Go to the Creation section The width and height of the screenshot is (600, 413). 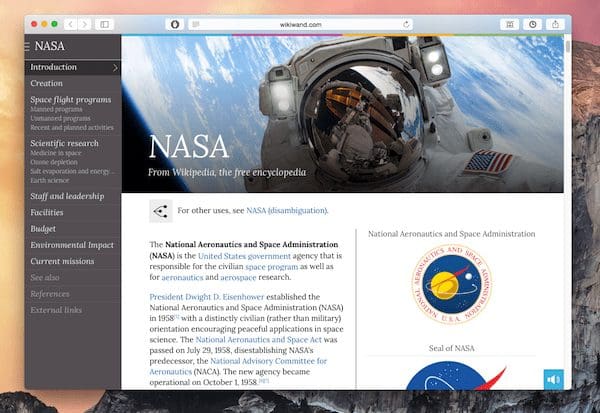47,83
